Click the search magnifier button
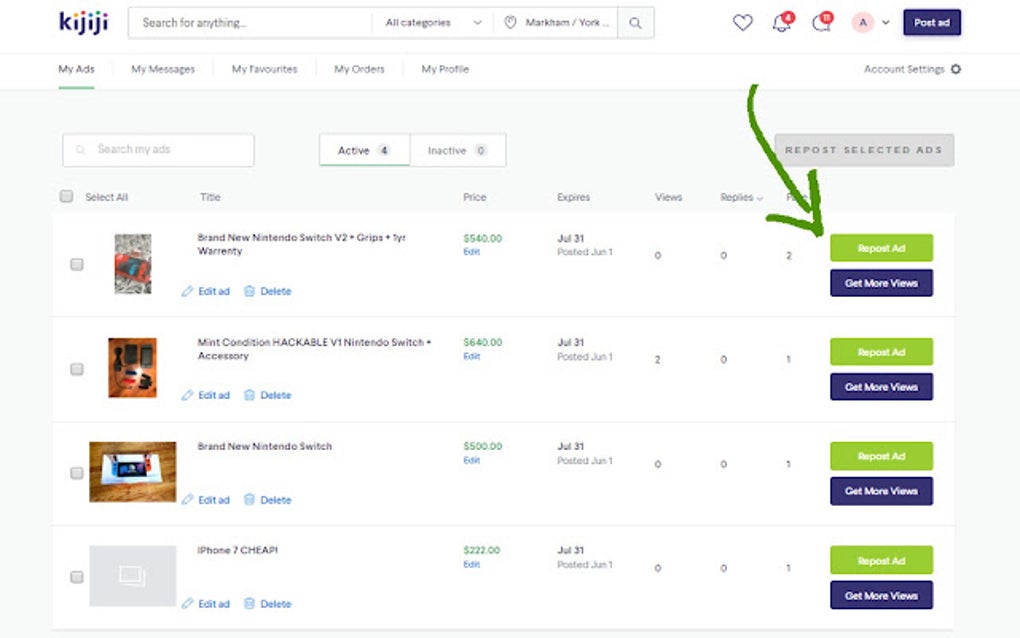The height and width of the screenshot is (638, 1020). click(x=636, y=23)
